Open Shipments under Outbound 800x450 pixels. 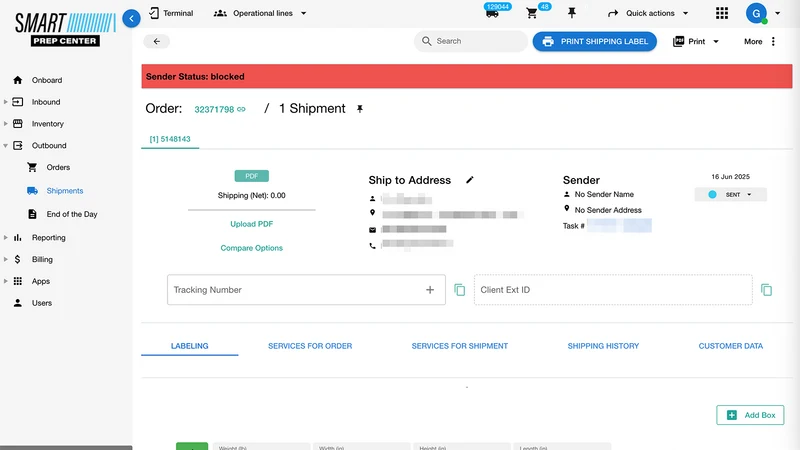click(65, 191)
